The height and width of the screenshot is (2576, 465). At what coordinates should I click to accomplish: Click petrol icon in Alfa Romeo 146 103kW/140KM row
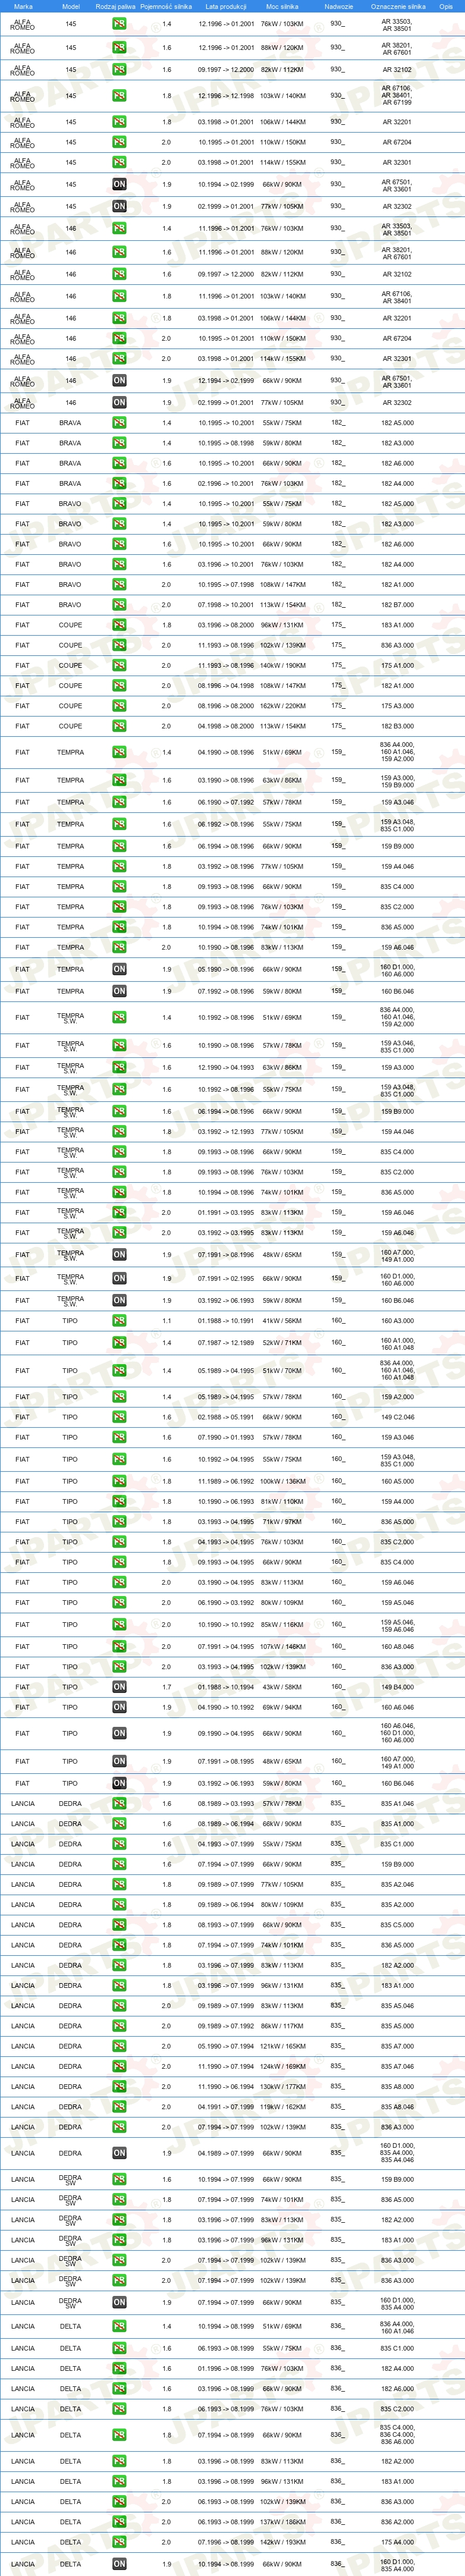click(119, 296)
